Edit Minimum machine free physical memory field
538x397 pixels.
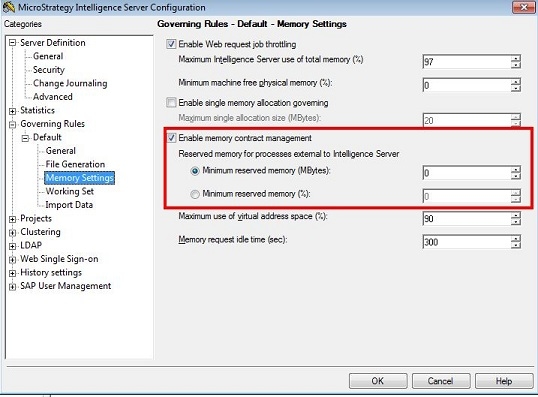pos(467,85)
